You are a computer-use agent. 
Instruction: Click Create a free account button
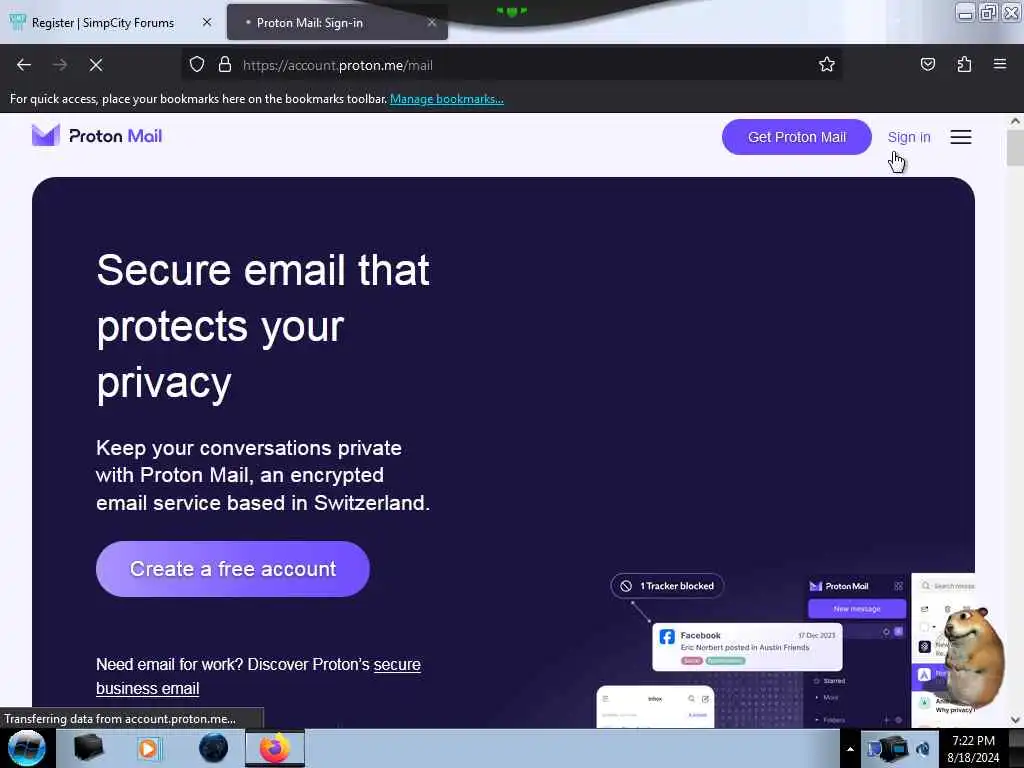[x=232, y=569]
